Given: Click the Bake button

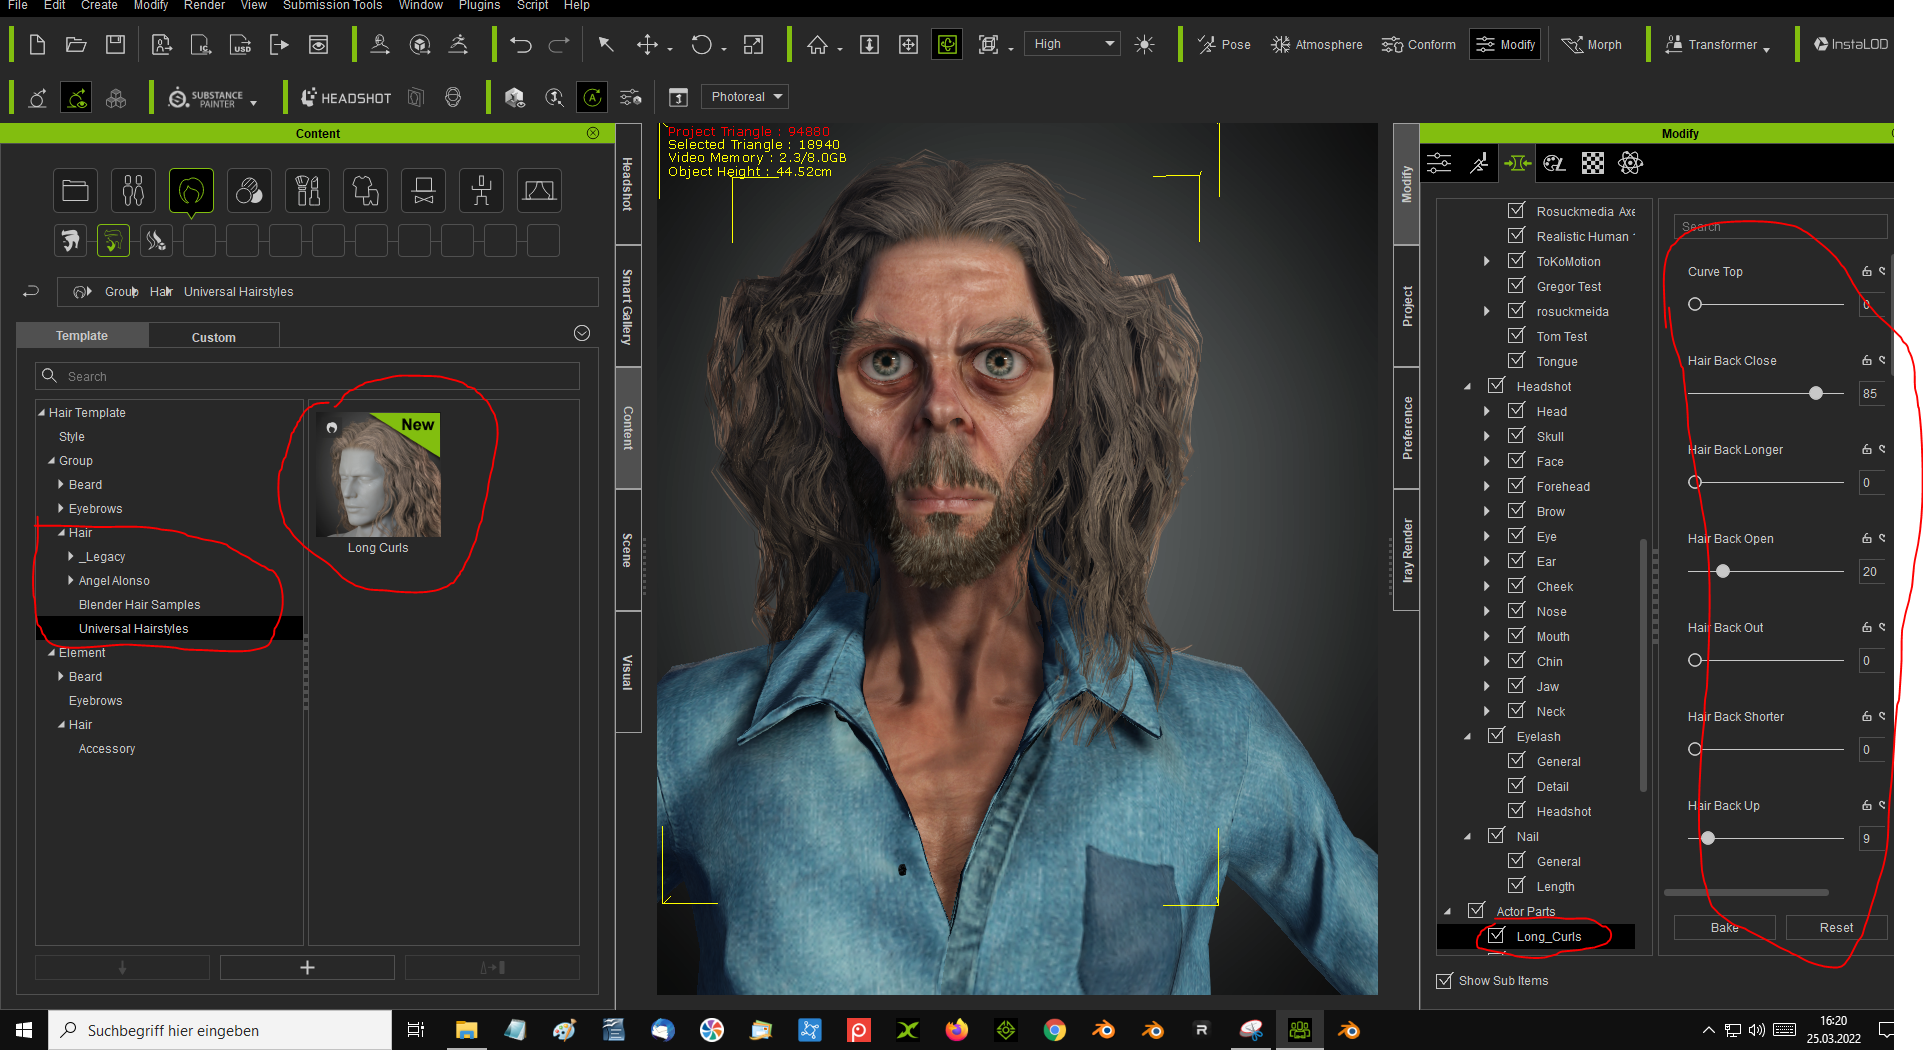Looking at the screenshot, I should coord(1724,927).
